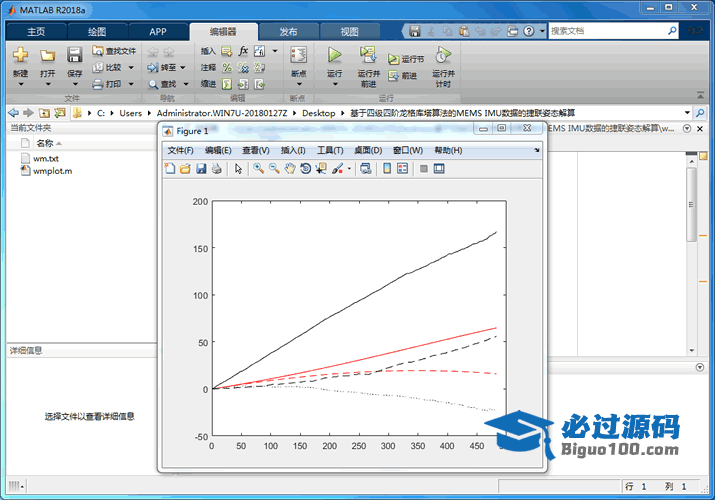715x500 pixels.
Task: Select the Data Cursor tool
Action: pos(321,169)
